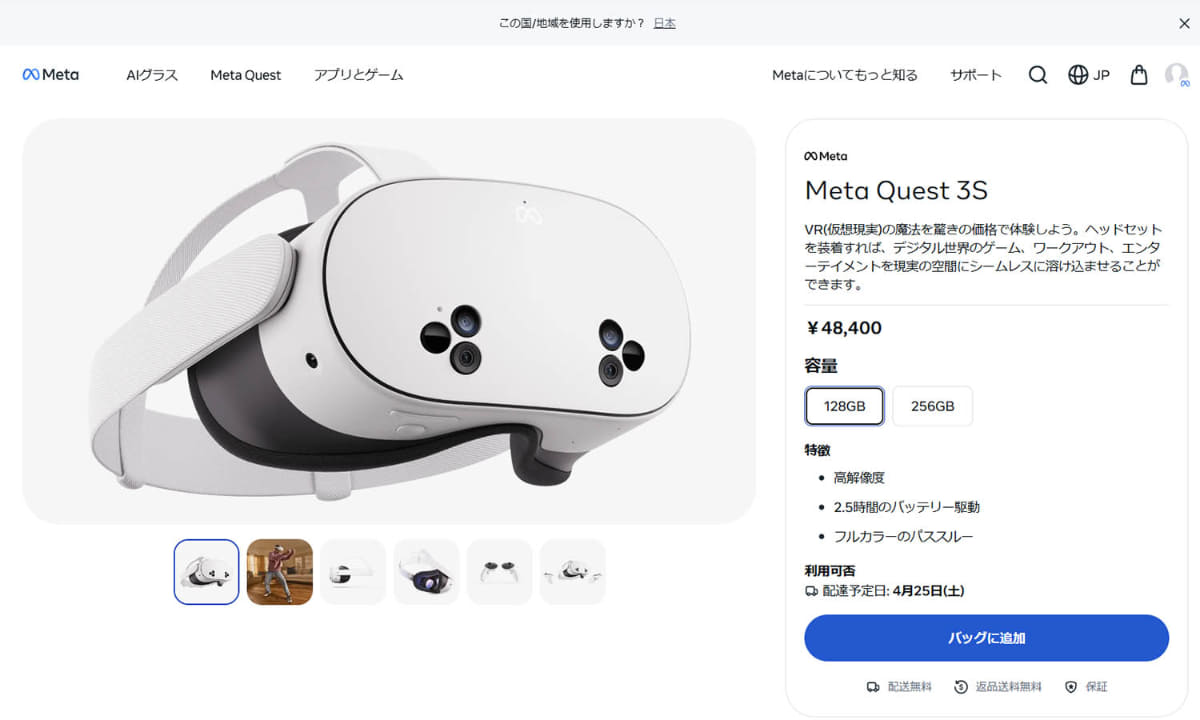Follow the 日本 link in banner
This screenshot has width=1200, height=720.
click(x=665, y=23)
